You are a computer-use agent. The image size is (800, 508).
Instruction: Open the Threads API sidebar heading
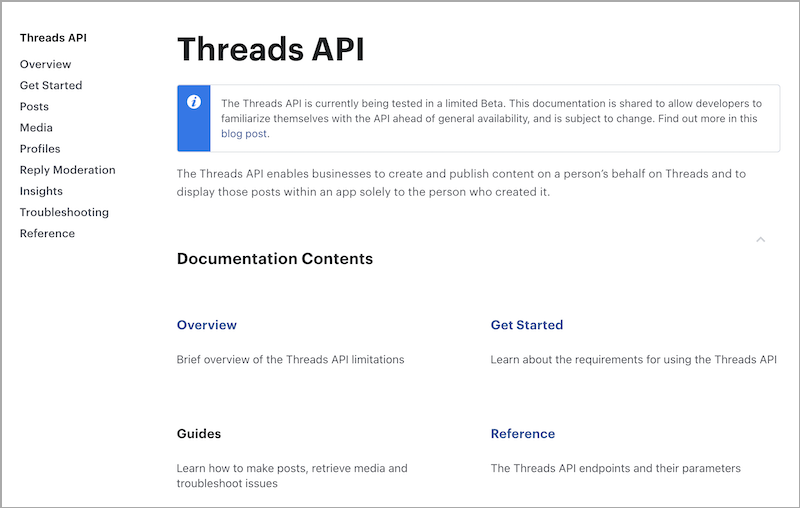coord(53,38)
